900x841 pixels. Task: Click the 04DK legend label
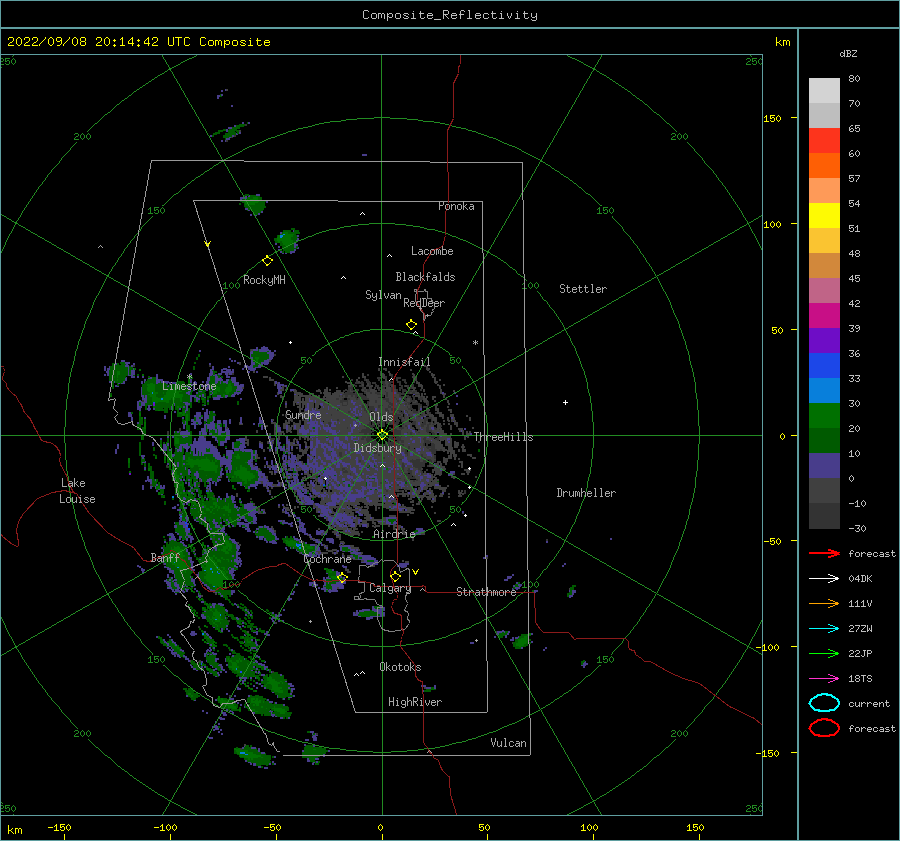[860, 578]
